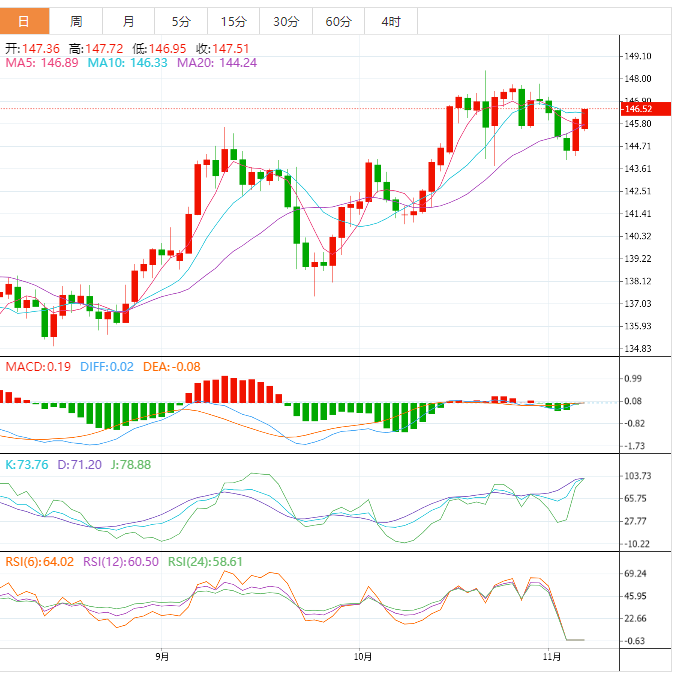Open the 月 monthly chart tab
The width and height of the screenshot is (674, 679).
pyautogui.click(x=129, y=21)
